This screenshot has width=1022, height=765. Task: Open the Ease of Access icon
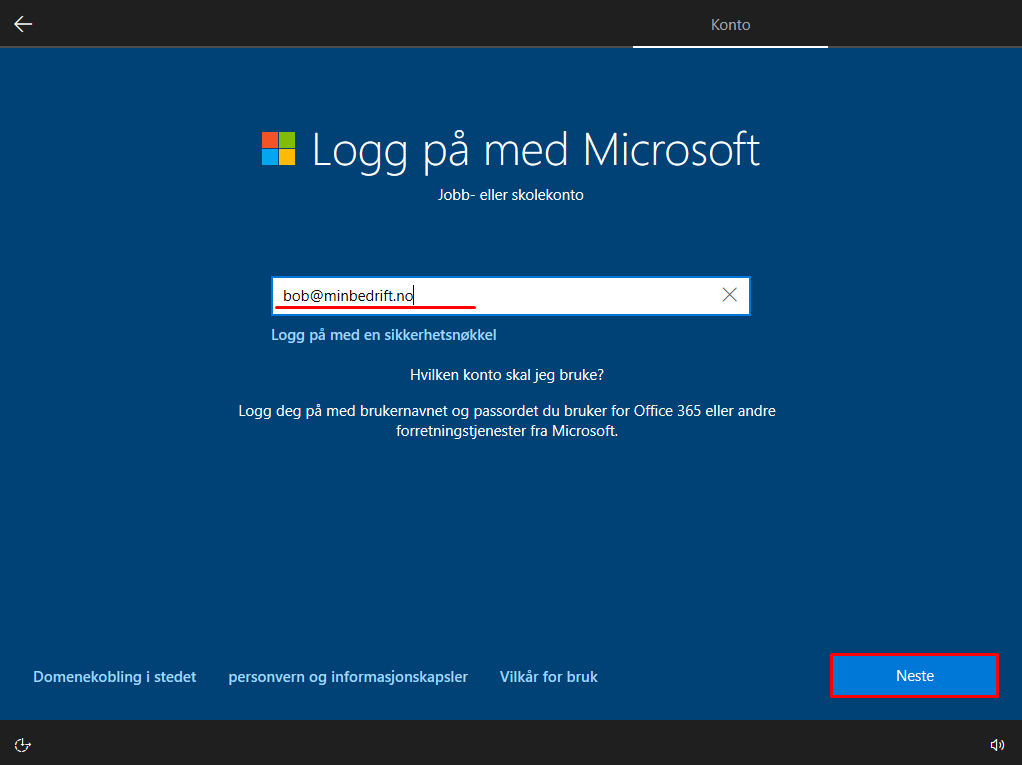[23, 744]
